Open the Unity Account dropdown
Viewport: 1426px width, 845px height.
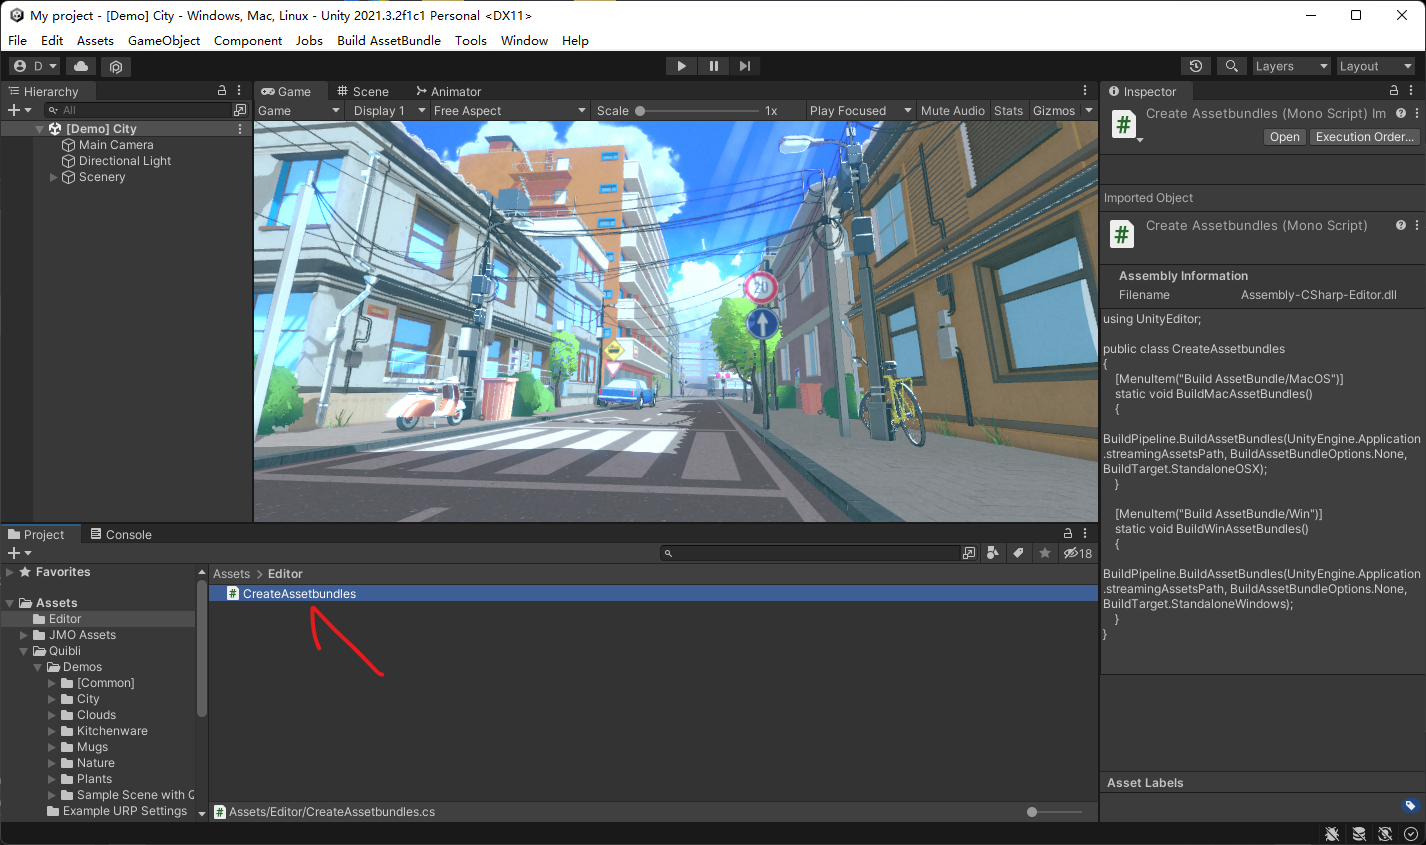[x=35, y=66]
